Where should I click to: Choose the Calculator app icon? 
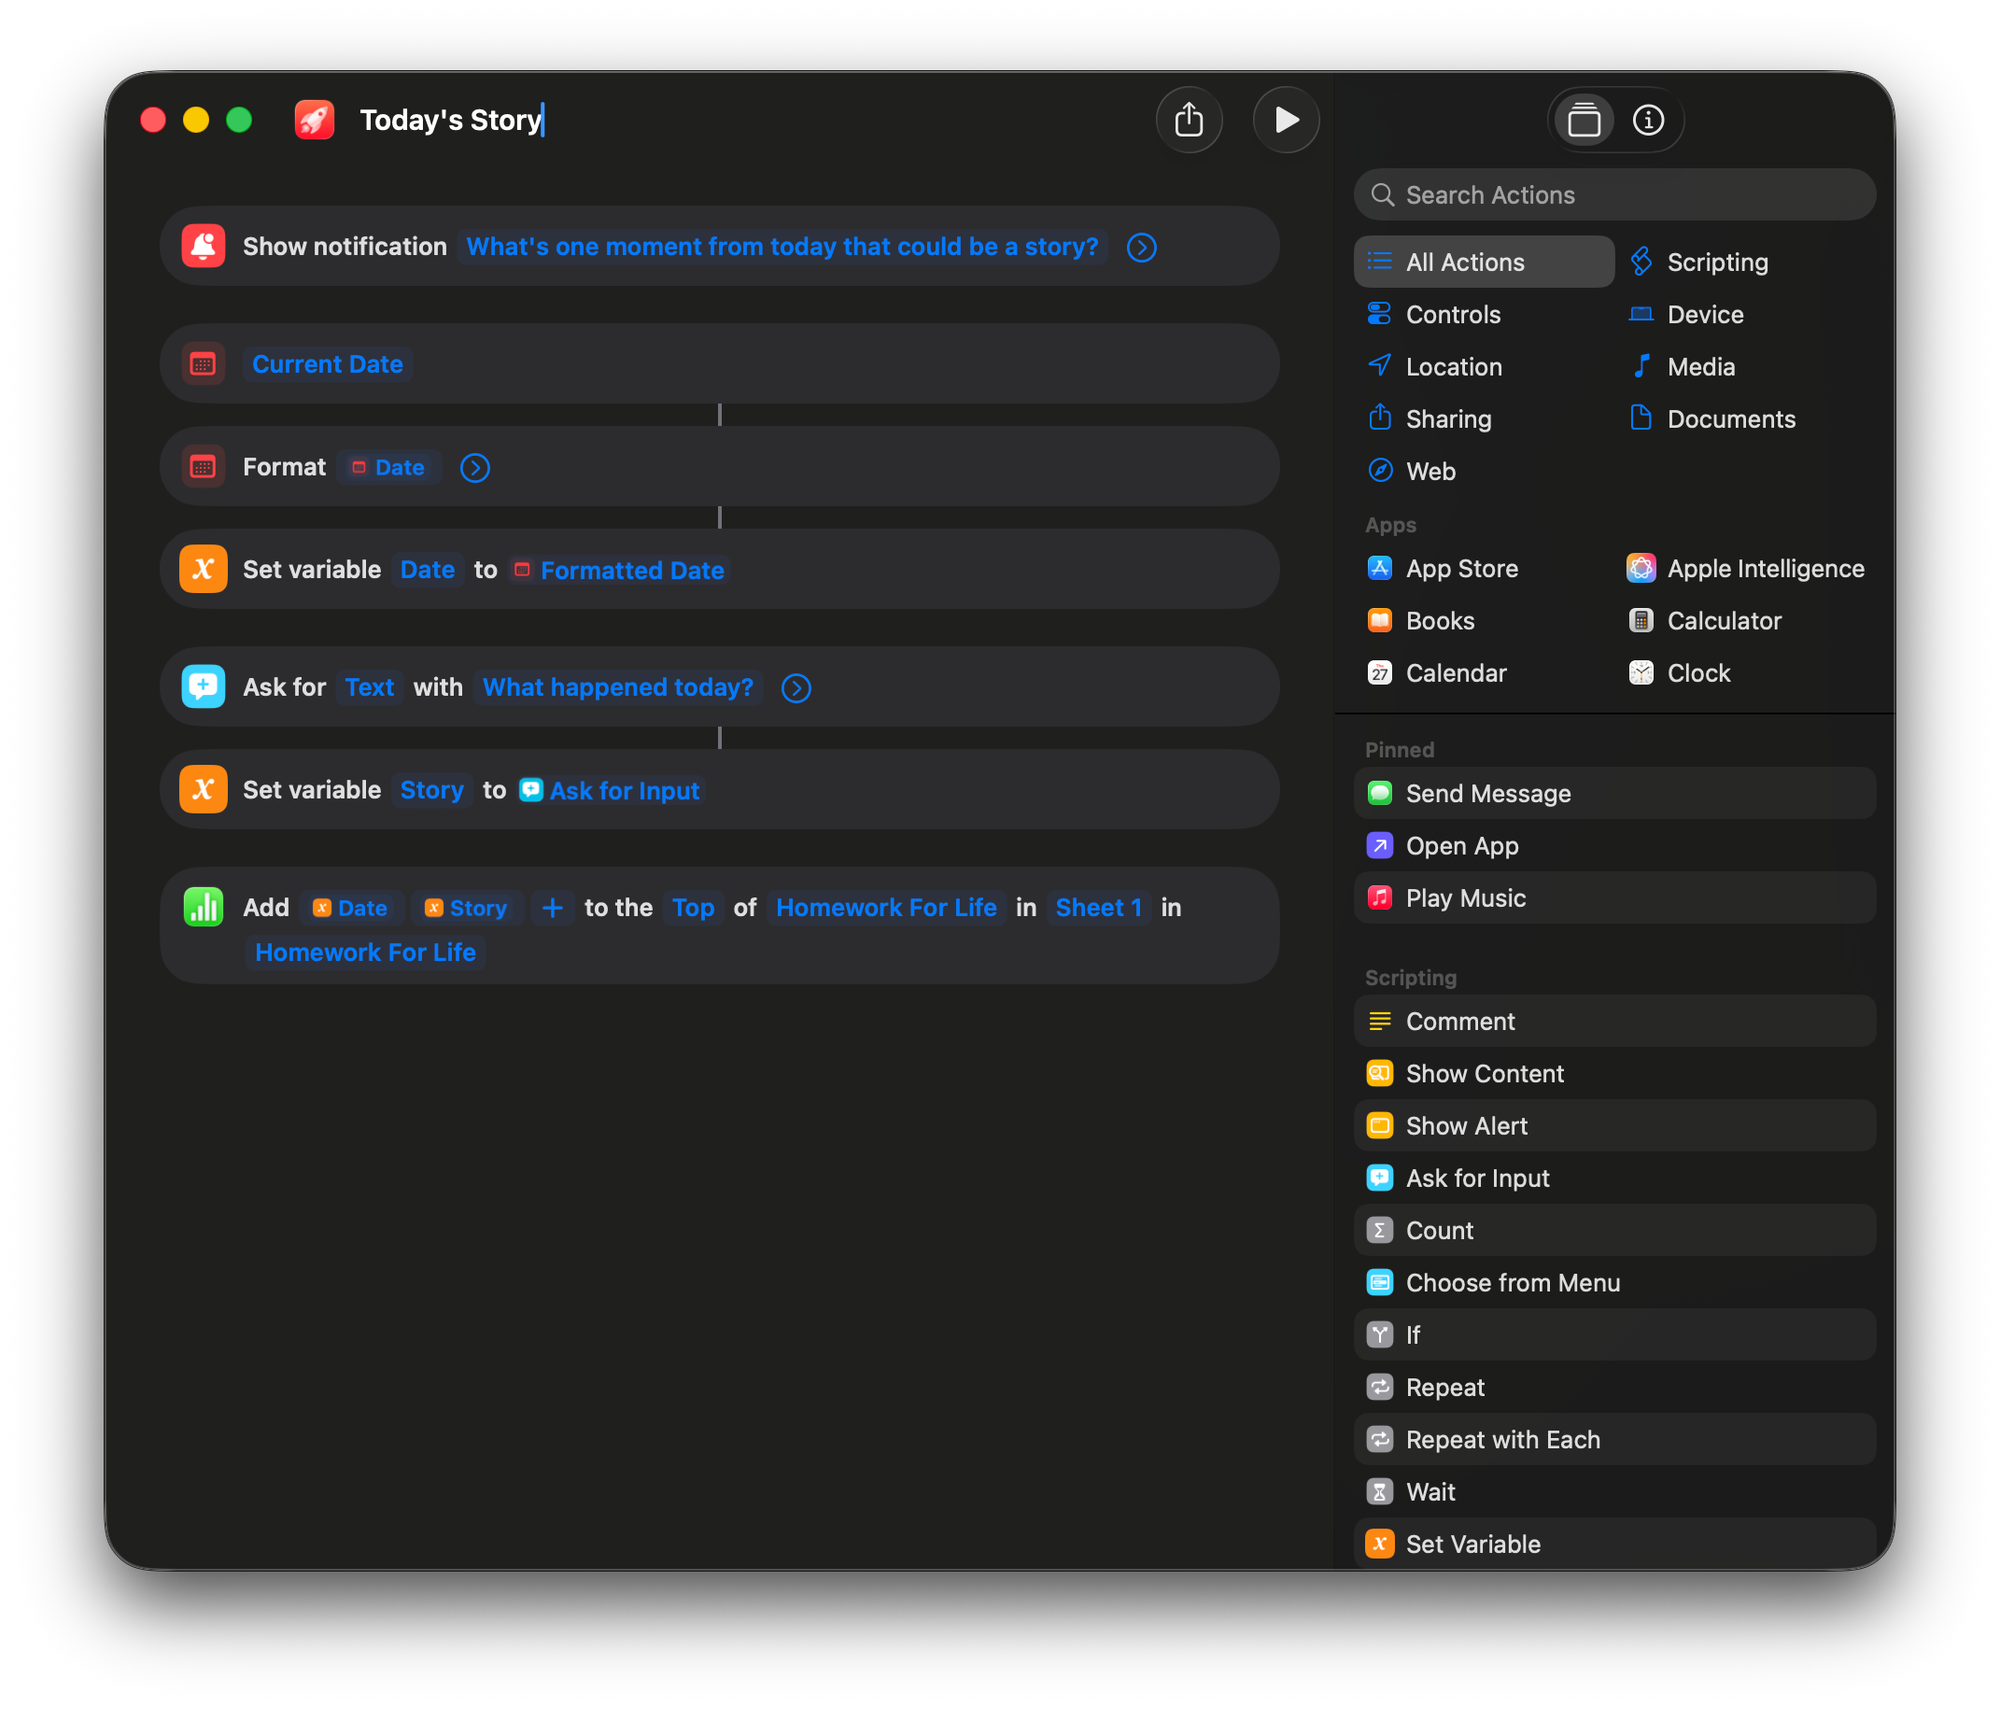click(x=1641, y=621)
